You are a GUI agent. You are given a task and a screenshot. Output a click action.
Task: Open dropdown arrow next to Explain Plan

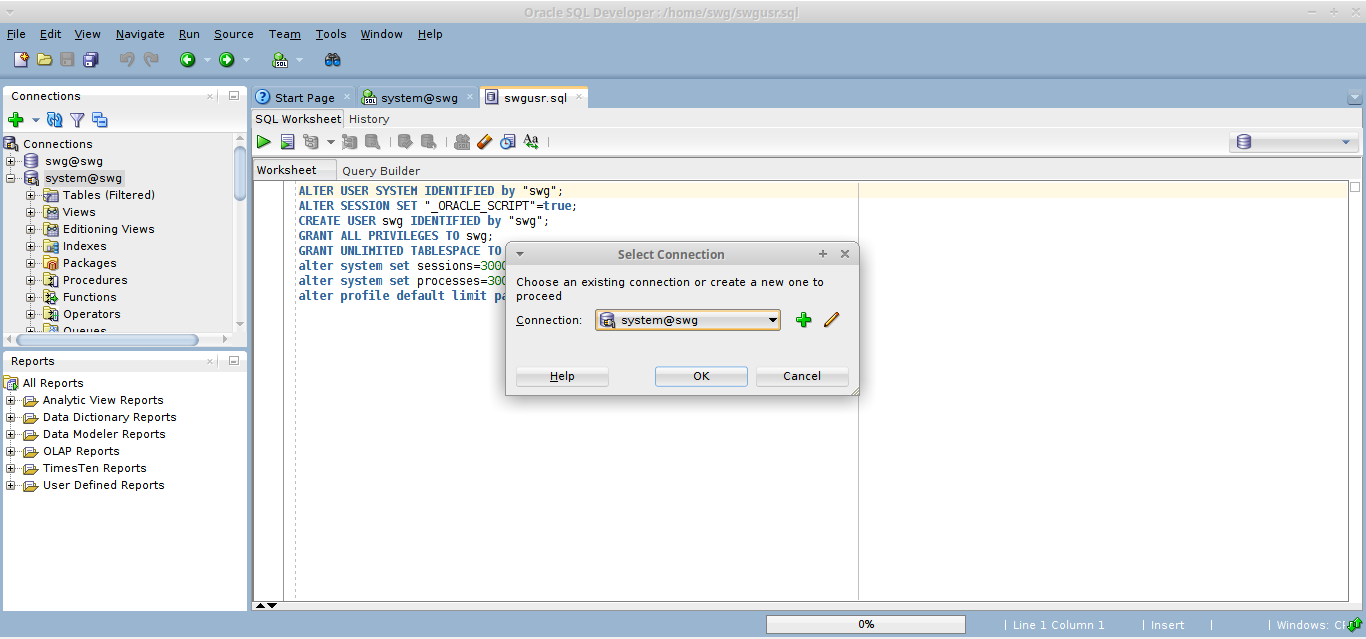[330, 142]
